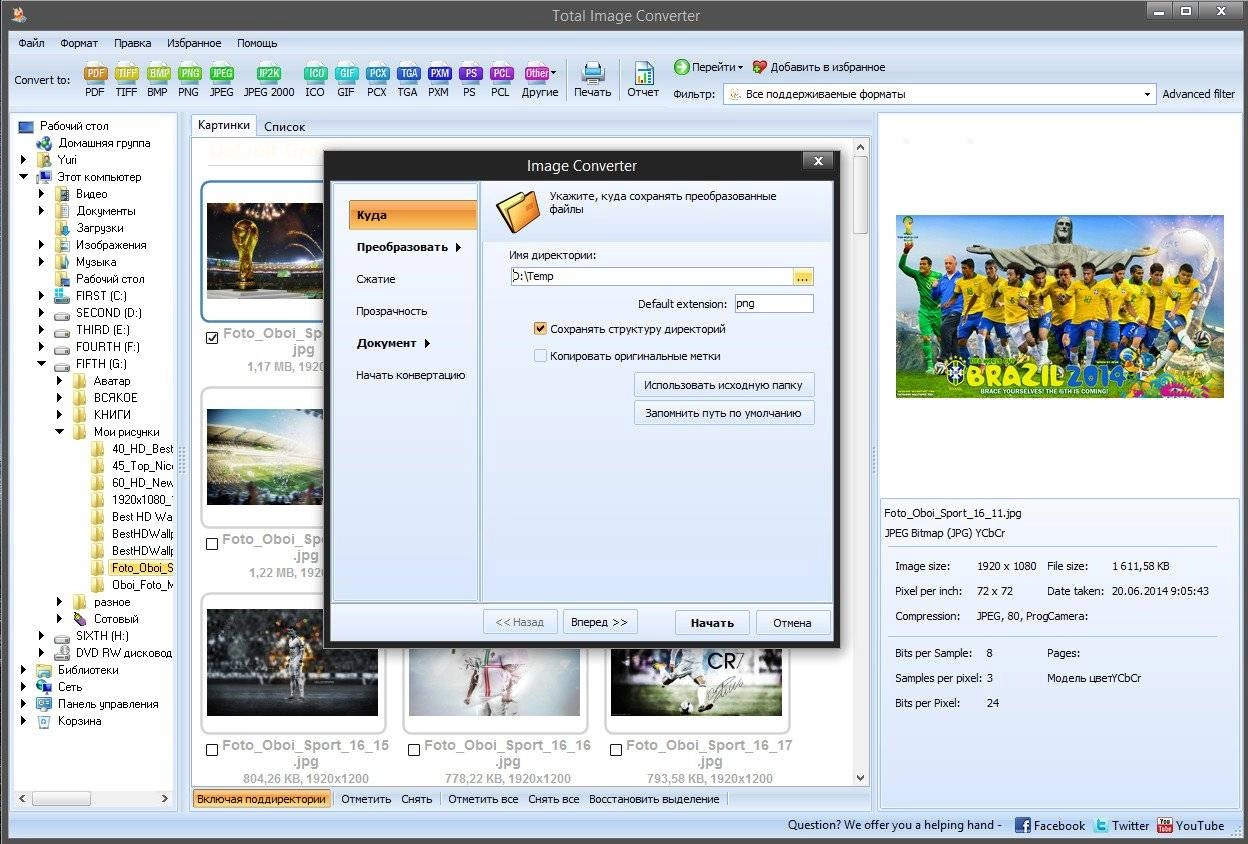Open the Помощь menu

pyautogui.click(x=257, y=43)
